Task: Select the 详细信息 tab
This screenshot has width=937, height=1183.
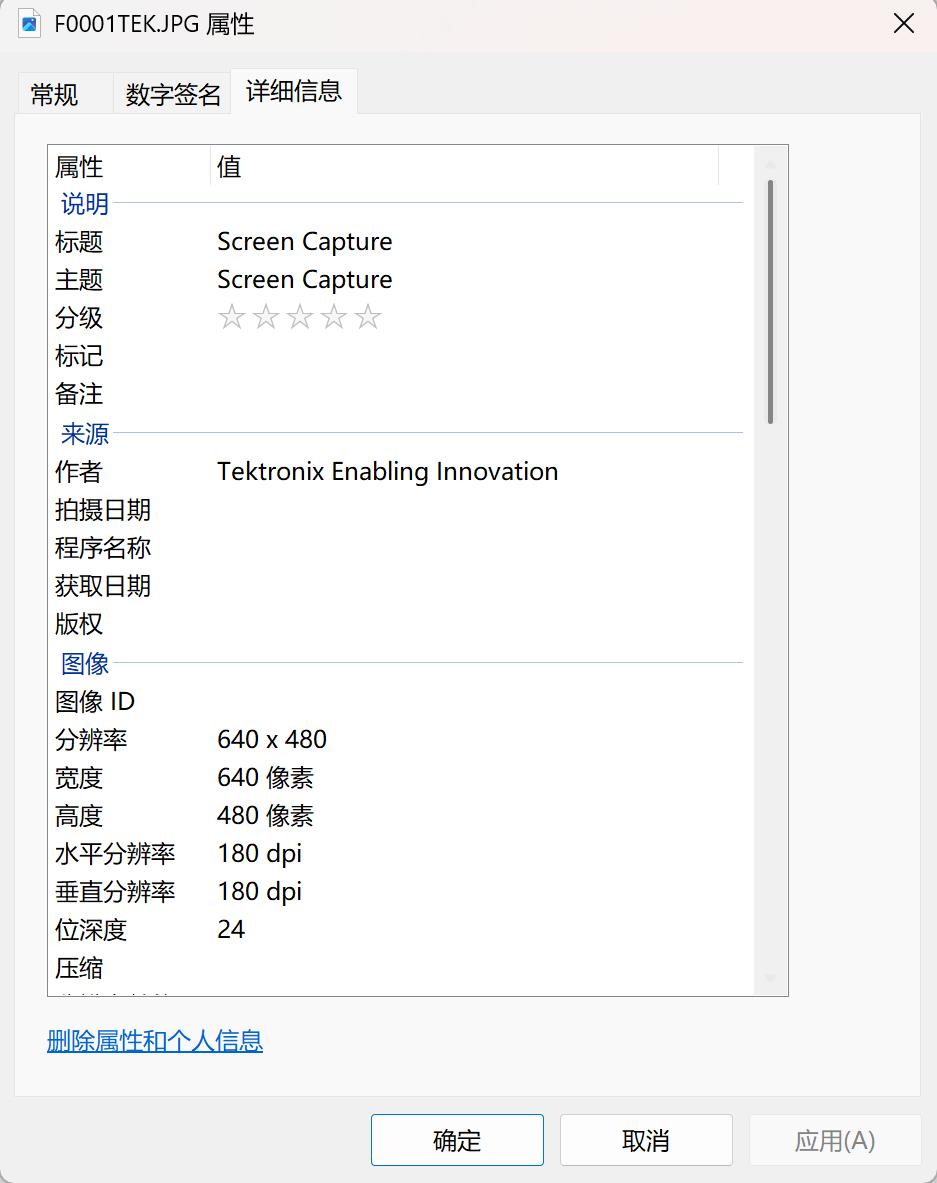Action: pyautogui.click(x=293, y=90)
